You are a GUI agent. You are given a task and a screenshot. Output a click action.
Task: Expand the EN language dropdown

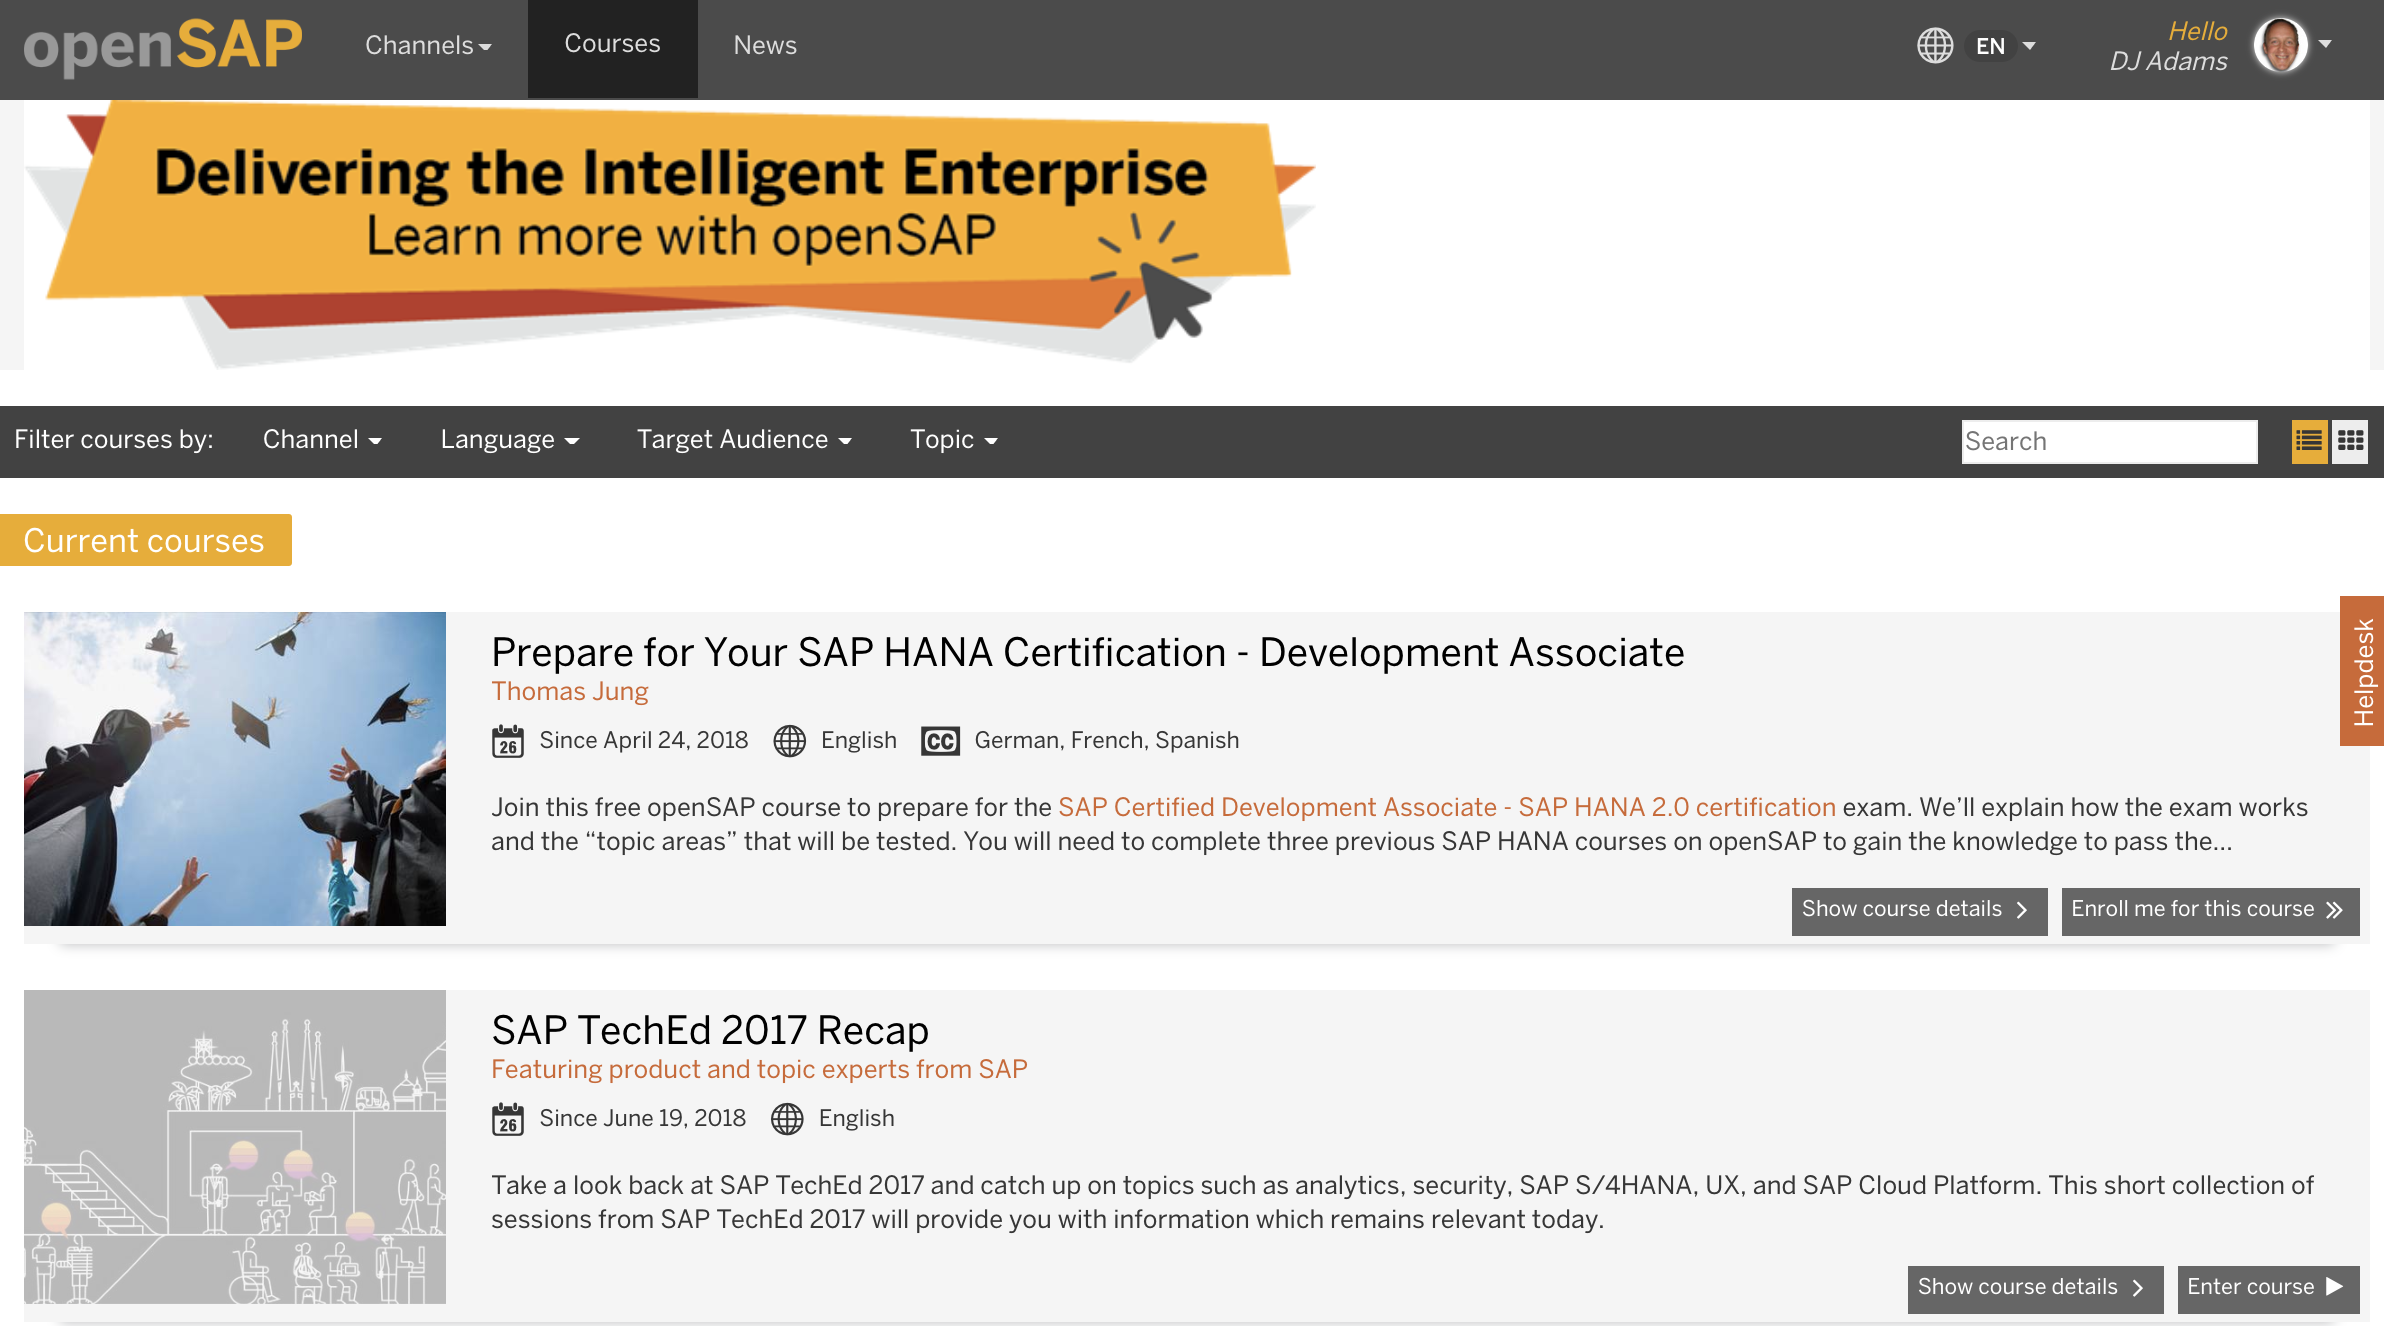pos(2005,46)
